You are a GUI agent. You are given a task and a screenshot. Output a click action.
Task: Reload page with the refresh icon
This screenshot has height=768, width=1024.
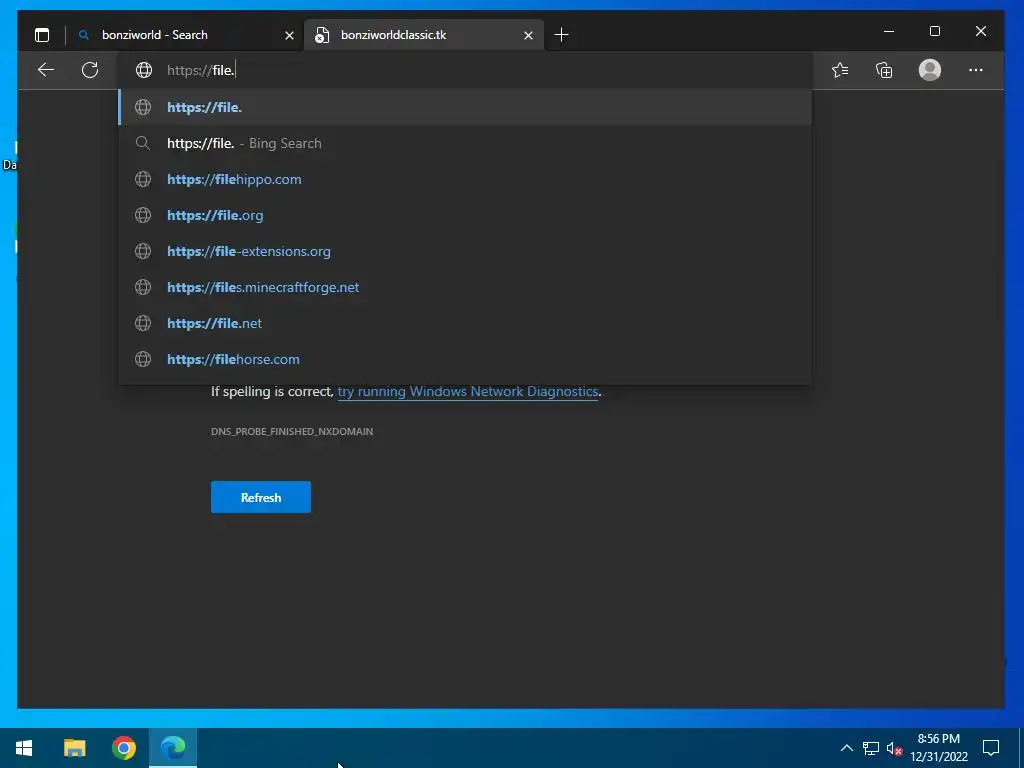90,70
